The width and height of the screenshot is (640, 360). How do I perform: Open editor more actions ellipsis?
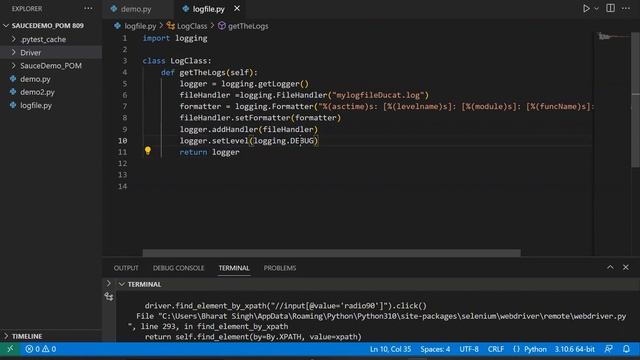[x=626, y=8]
